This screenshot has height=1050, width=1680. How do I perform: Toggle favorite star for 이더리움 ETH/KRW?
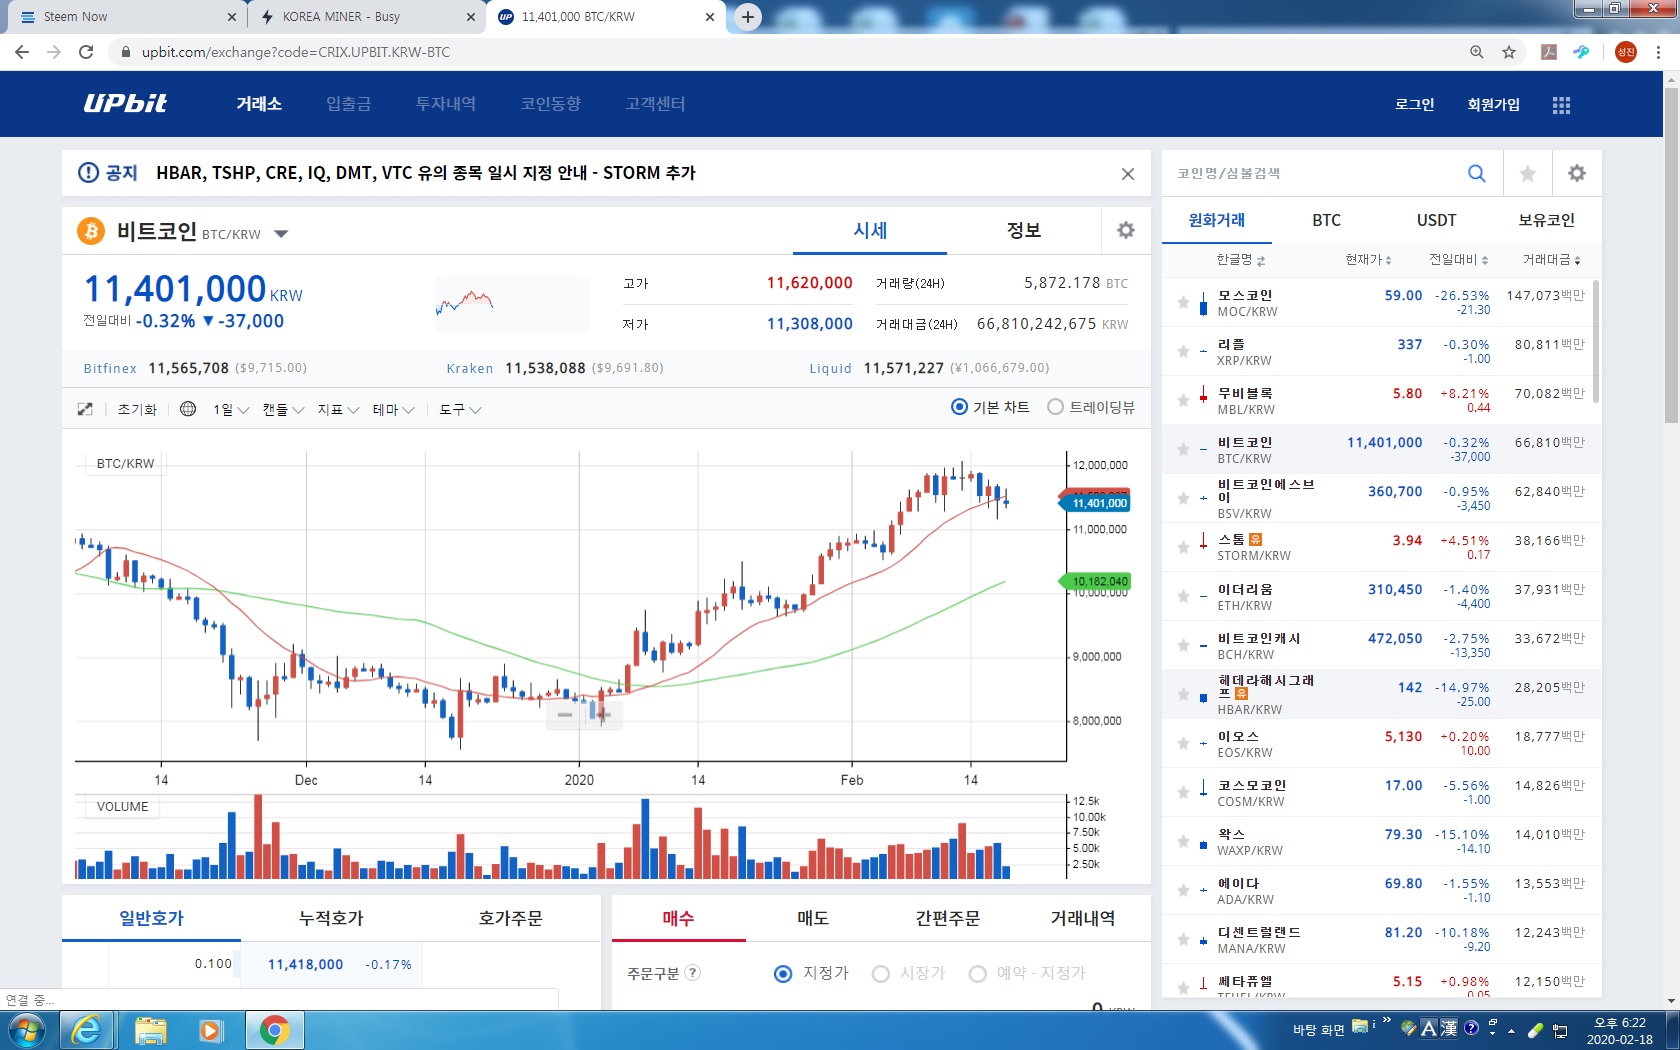pyautogui.click(x=1183, y=596)
